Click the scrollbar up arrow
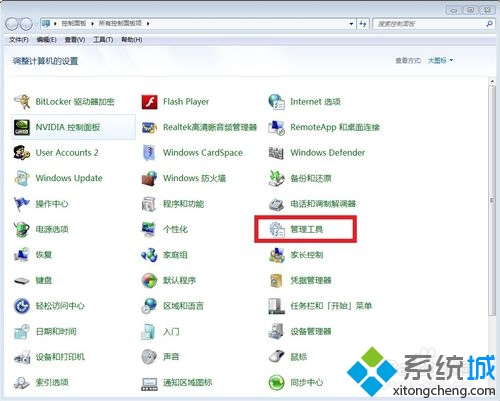The width and height of the screenshot is (500, 401). (492, 81)
